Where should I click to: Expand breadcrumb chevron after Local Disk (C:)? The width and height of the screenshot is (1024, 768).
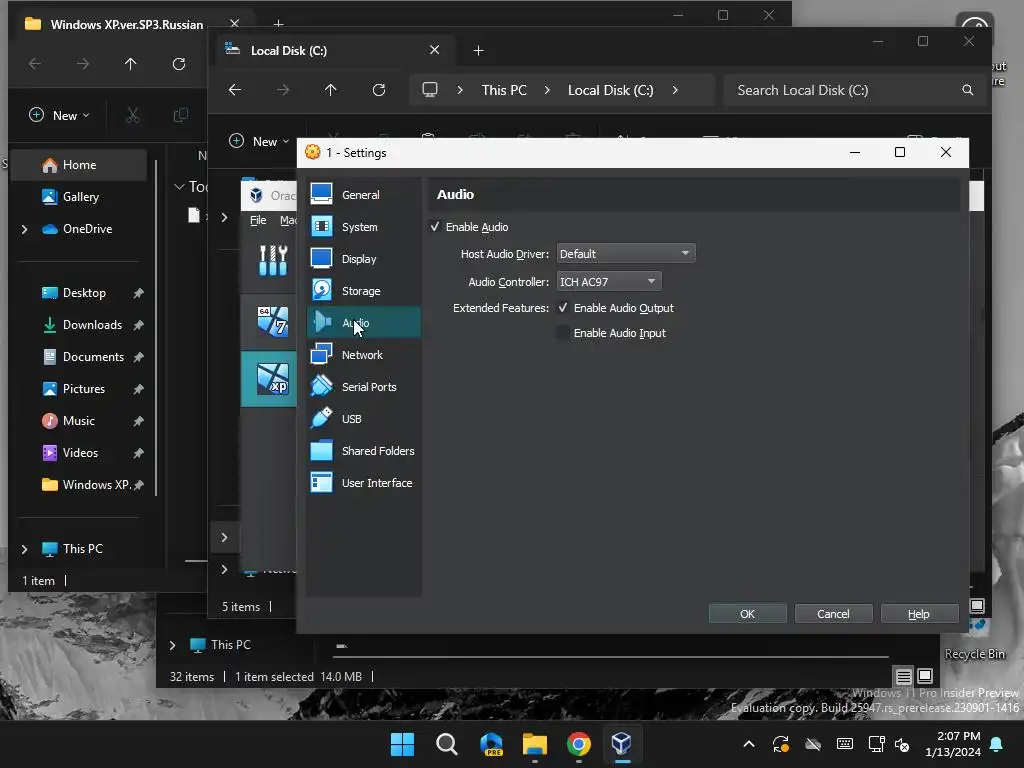[x=675, y=90]
